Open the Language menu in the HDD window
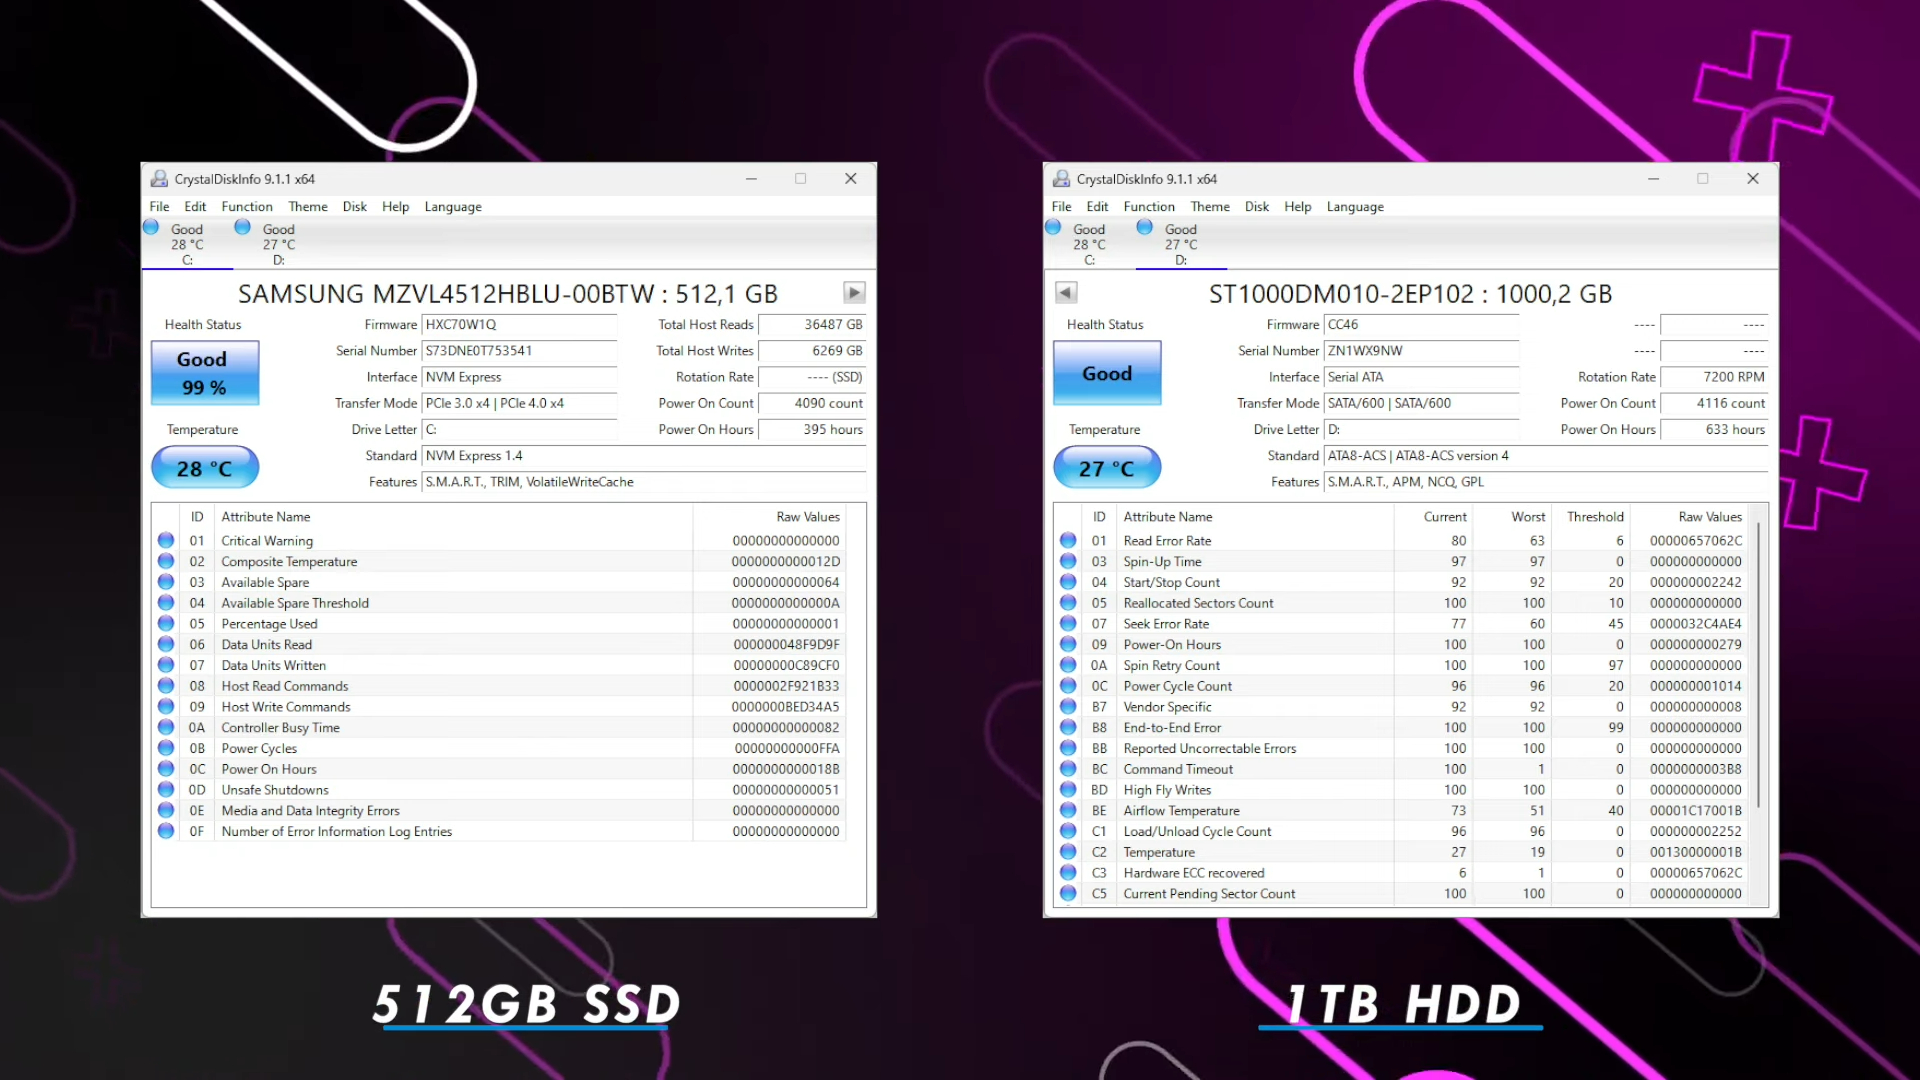The width and height of the screenshot is (1920, 1080). 1355,206
